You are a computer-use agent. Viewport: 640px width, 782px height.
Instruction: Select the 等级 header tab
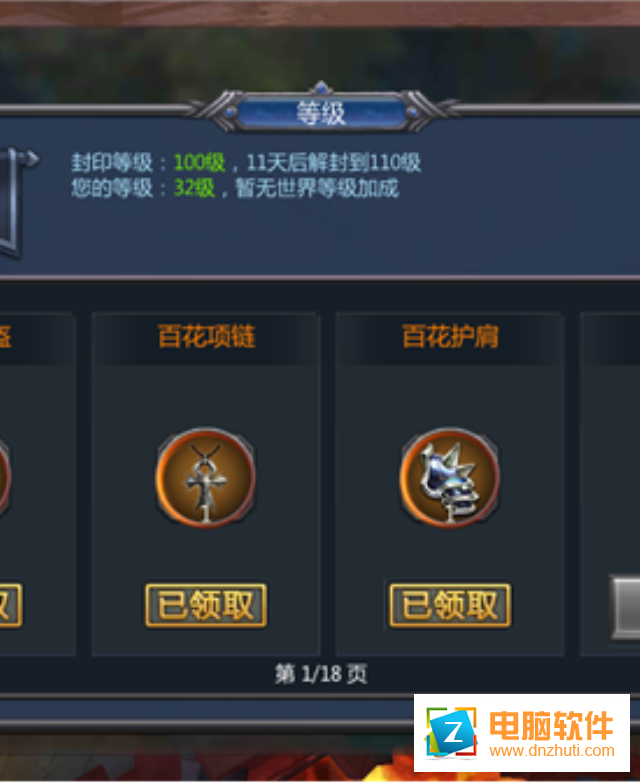tap(321, 113)
